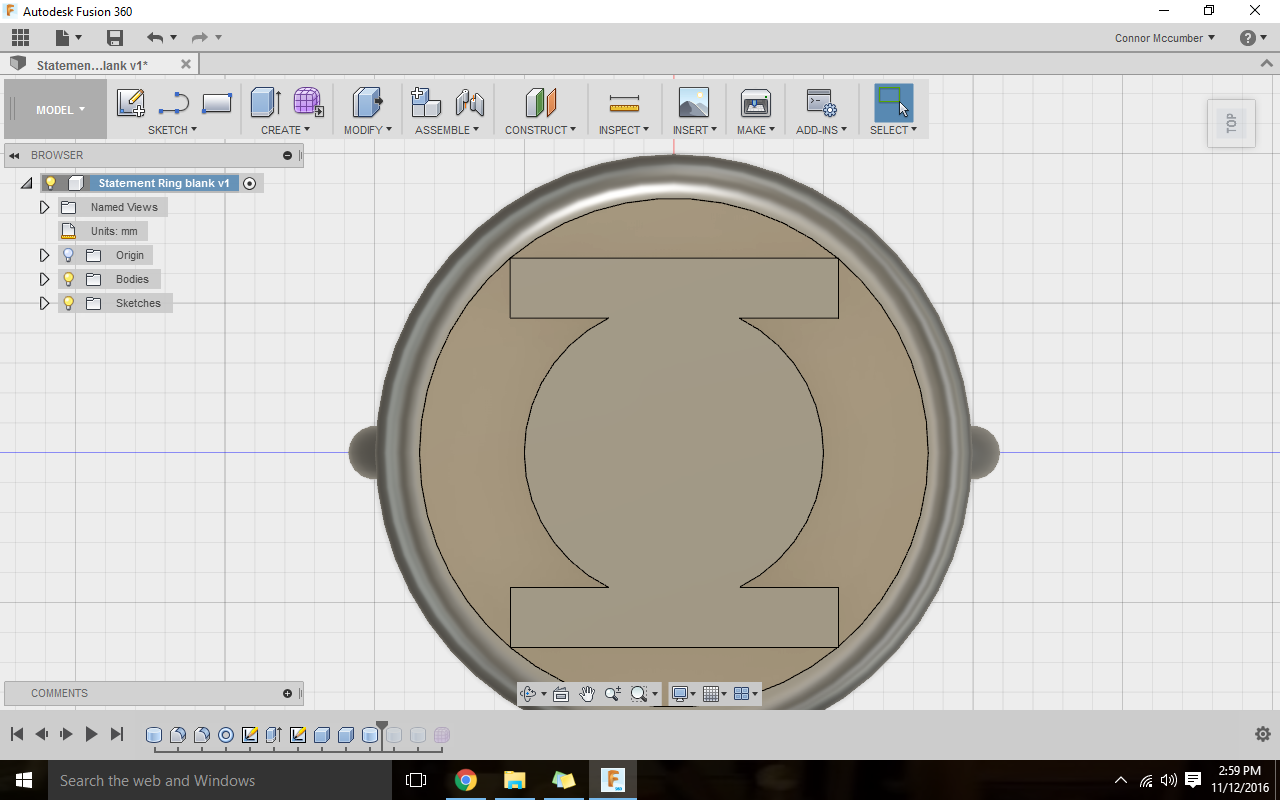Open the Viewports layout dropdown

(746, 694)
